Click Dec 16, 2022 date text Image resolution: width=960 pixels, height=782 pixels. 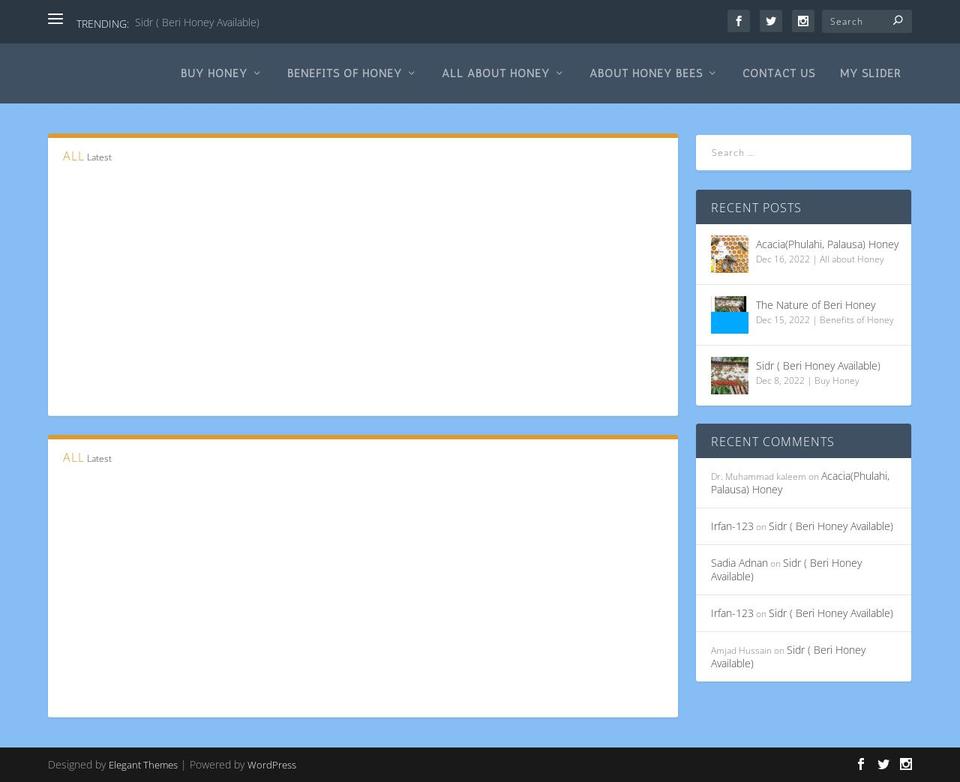[782, 260]
